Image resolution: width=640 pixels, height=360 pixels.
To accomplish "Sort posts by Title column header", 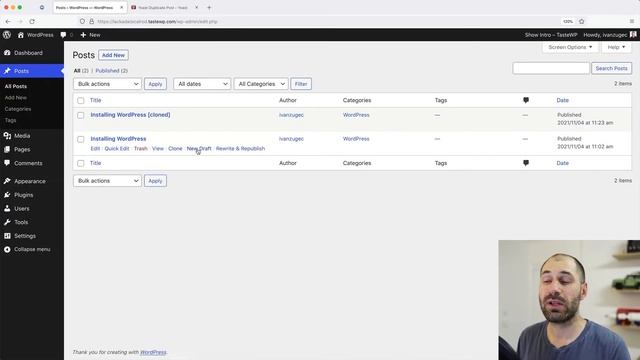I will (x=96, y=100).
